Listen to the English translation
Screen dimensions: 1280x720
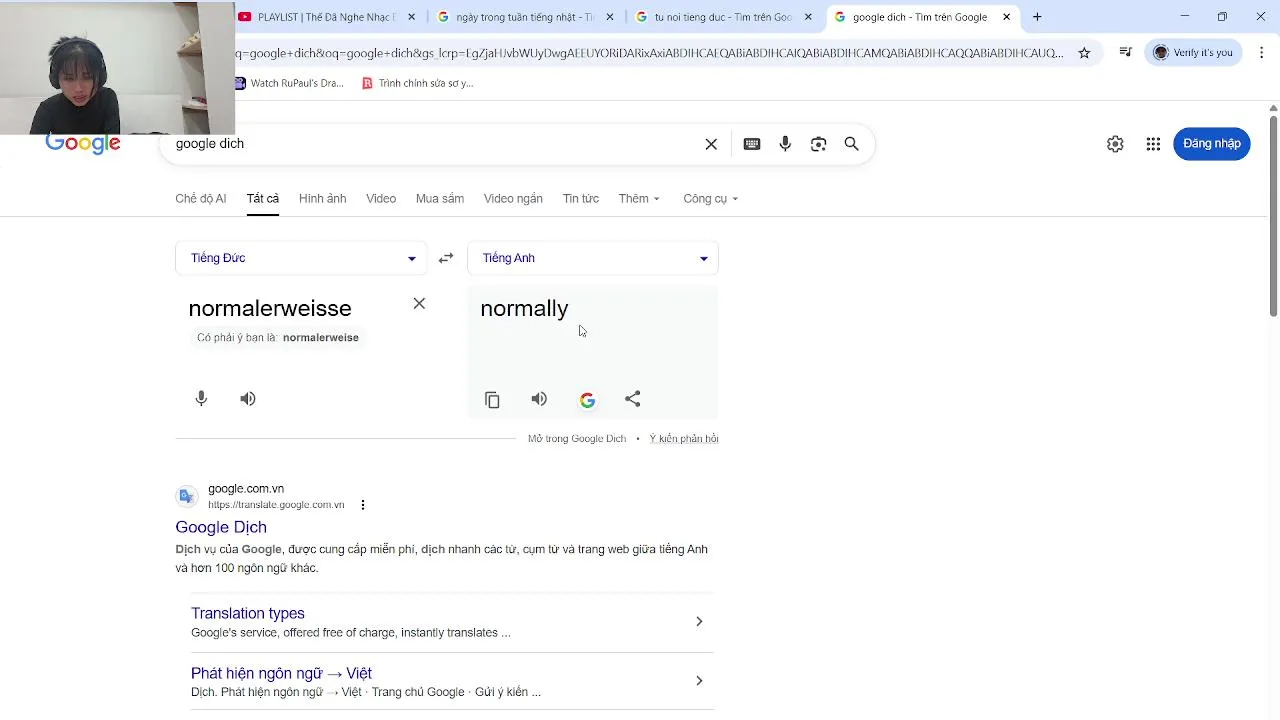[539, 399]
